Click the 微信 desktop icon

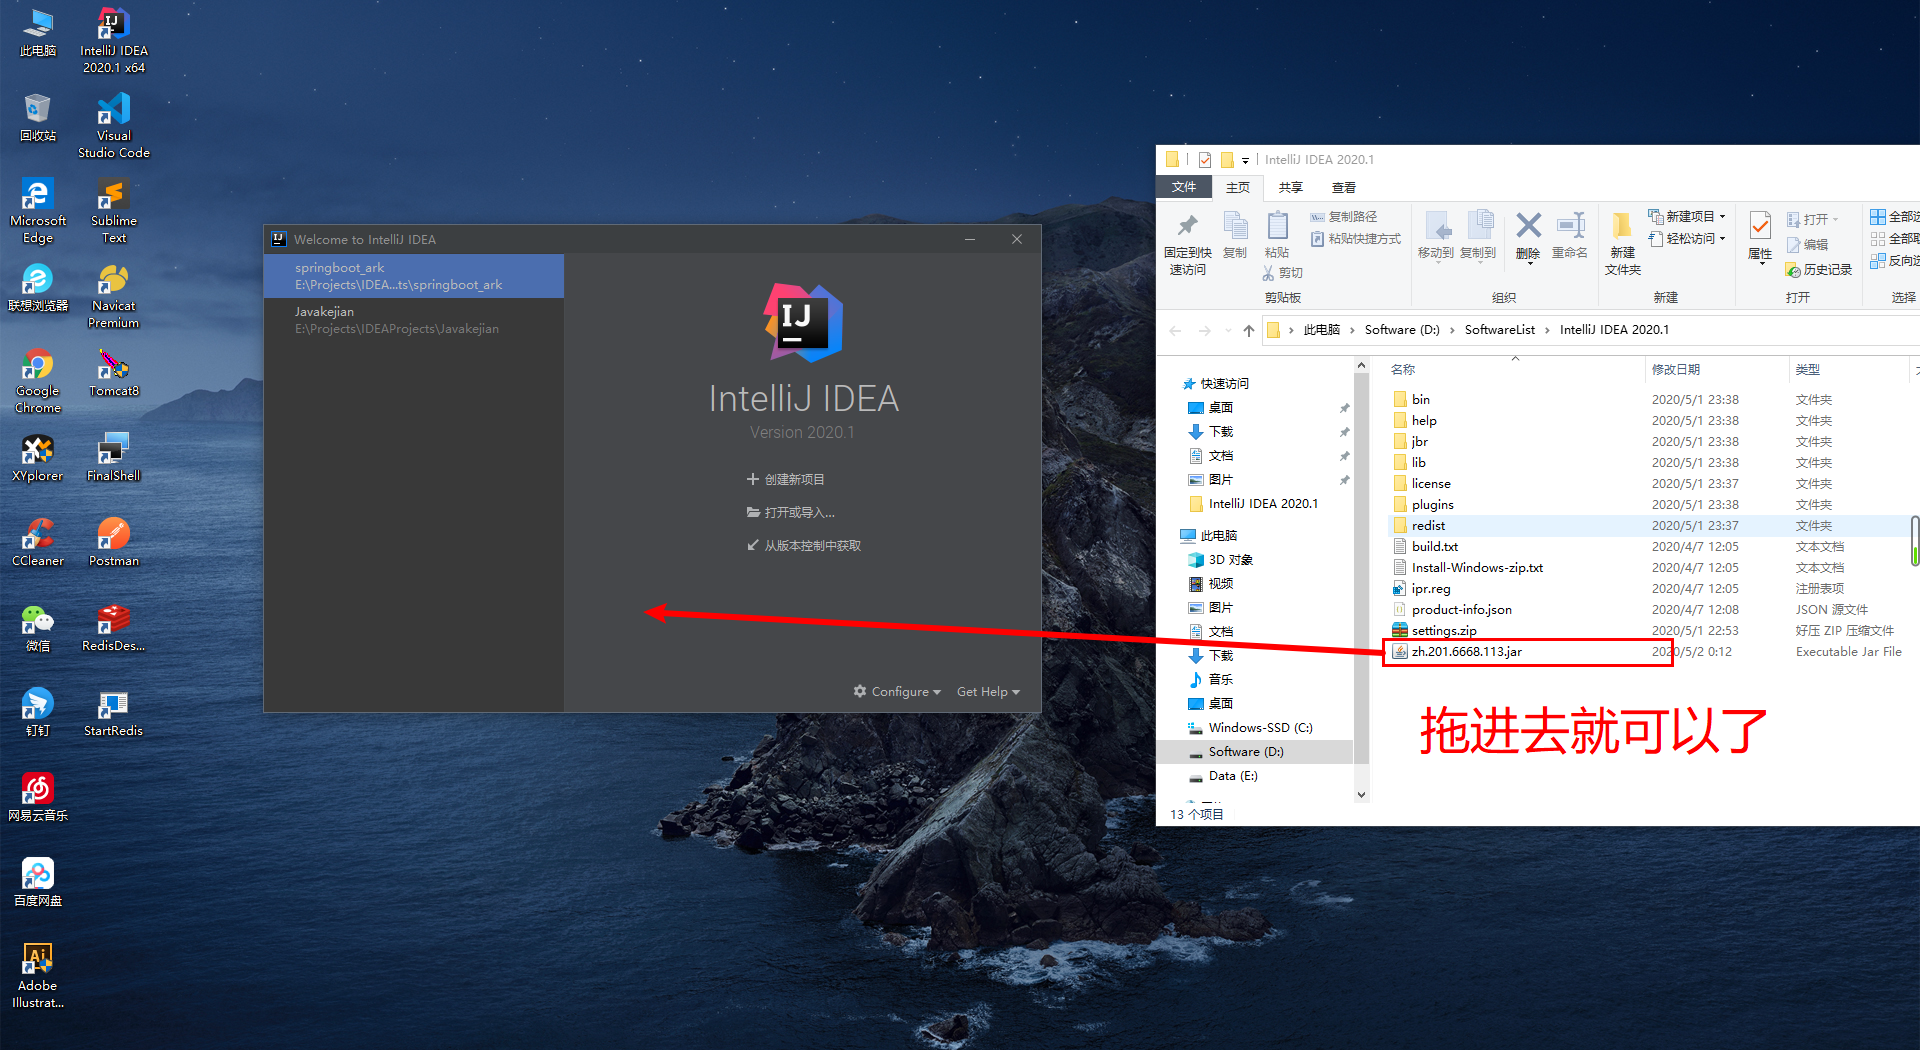pyautogui.click(x=38, y=628)
